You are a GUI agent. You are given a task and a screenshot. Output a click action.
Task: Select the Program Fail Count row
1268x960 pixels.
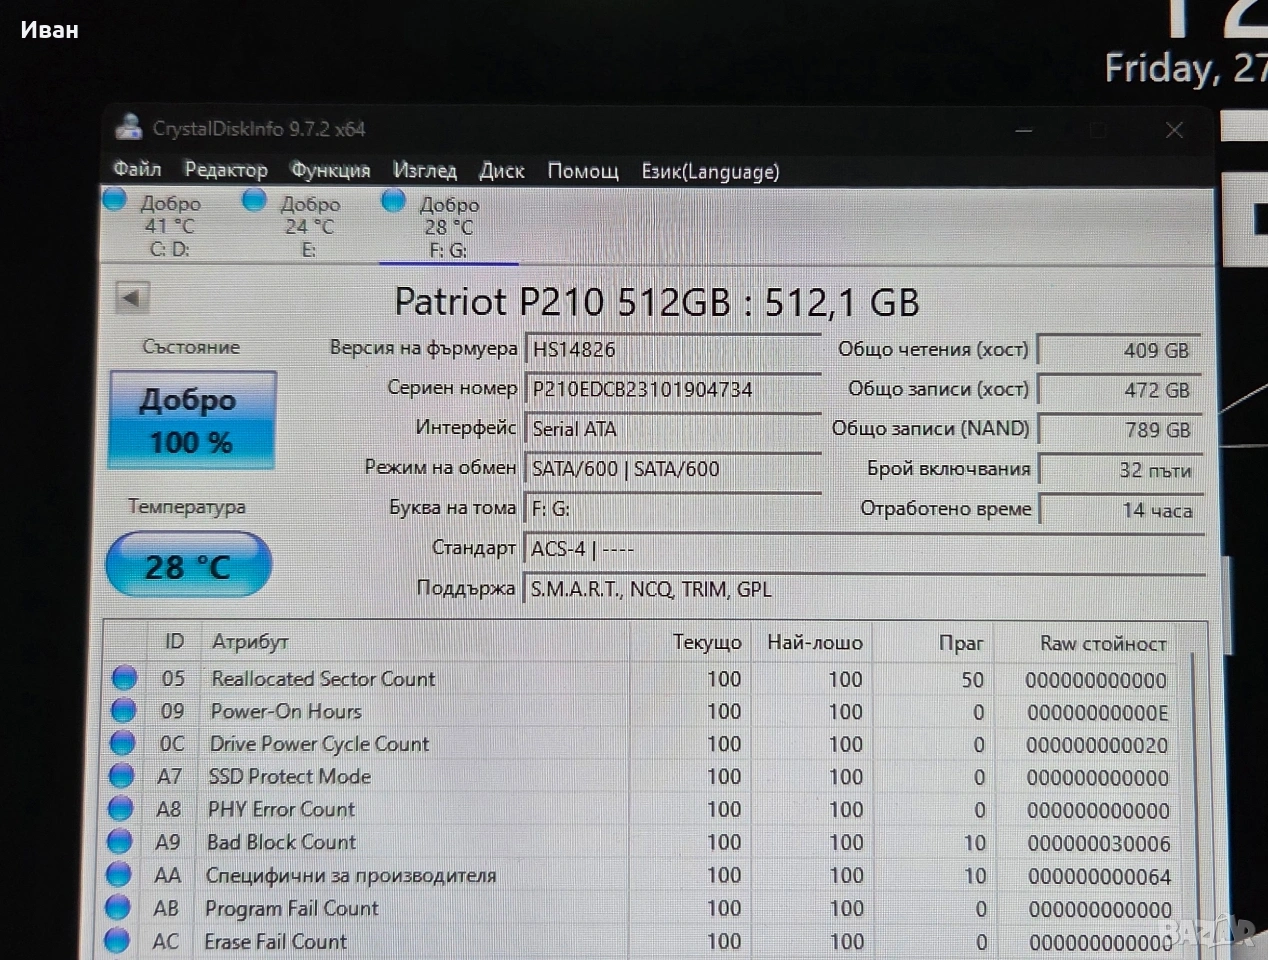(291, 908)
